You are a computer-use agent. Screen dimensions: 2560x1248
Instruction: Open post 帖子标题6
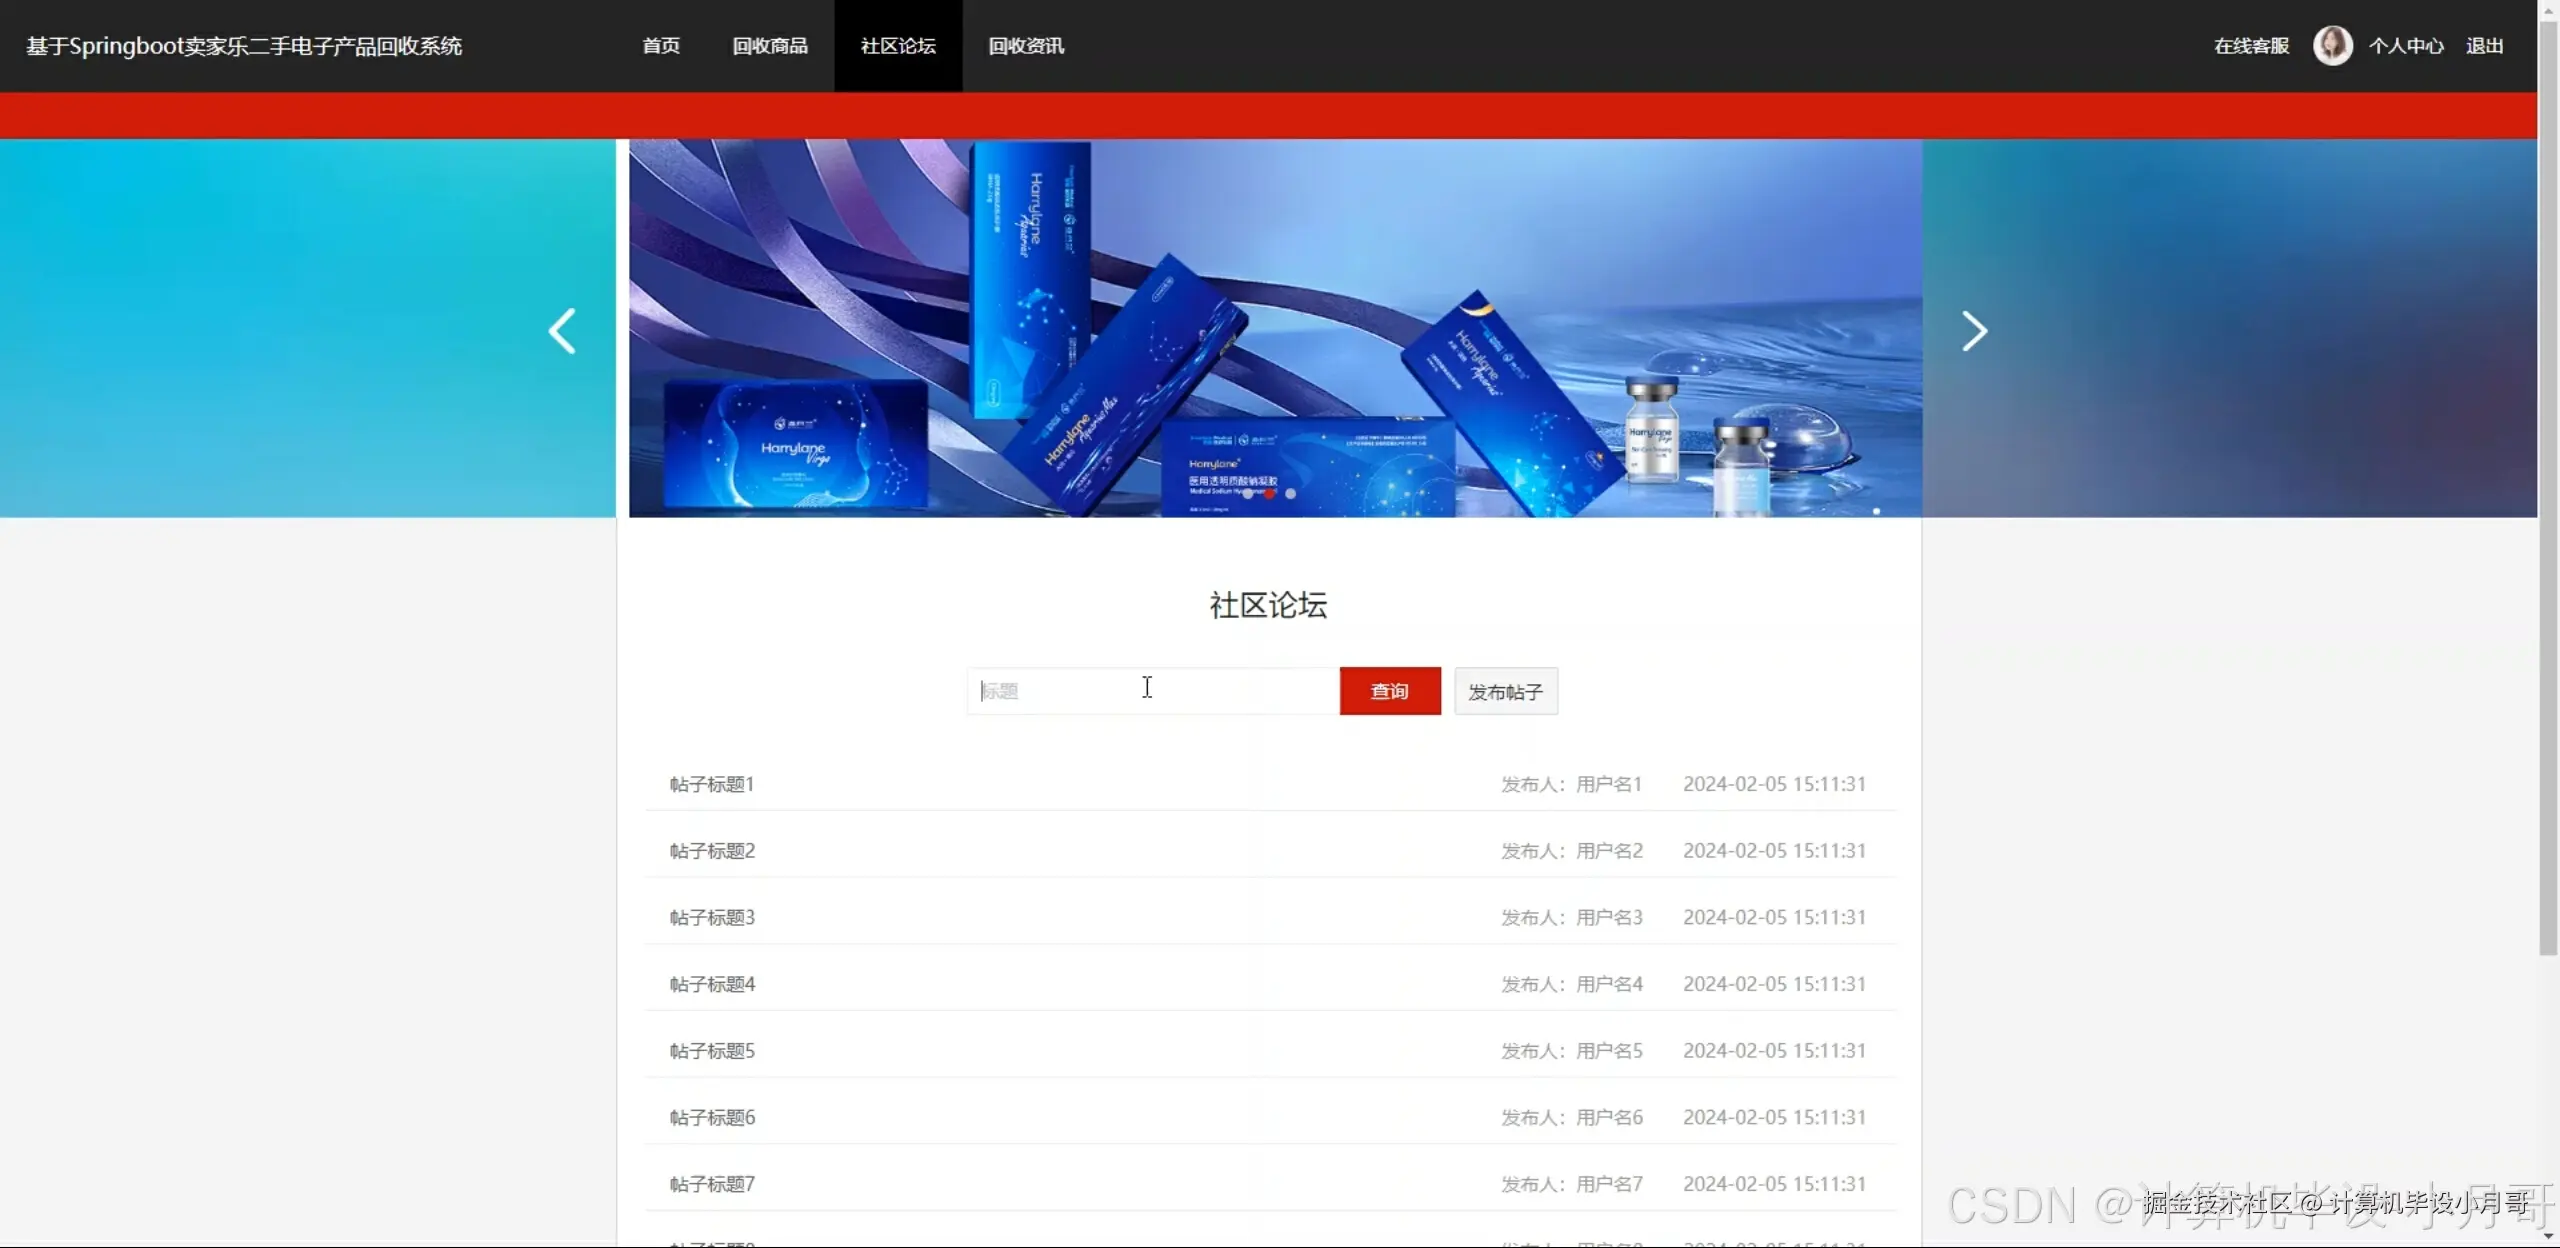coord(712,1117)
